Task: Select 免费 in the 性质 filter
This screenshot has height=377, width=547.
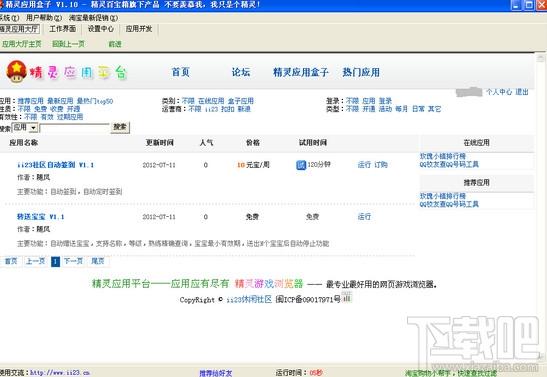Action: [40, 109]
